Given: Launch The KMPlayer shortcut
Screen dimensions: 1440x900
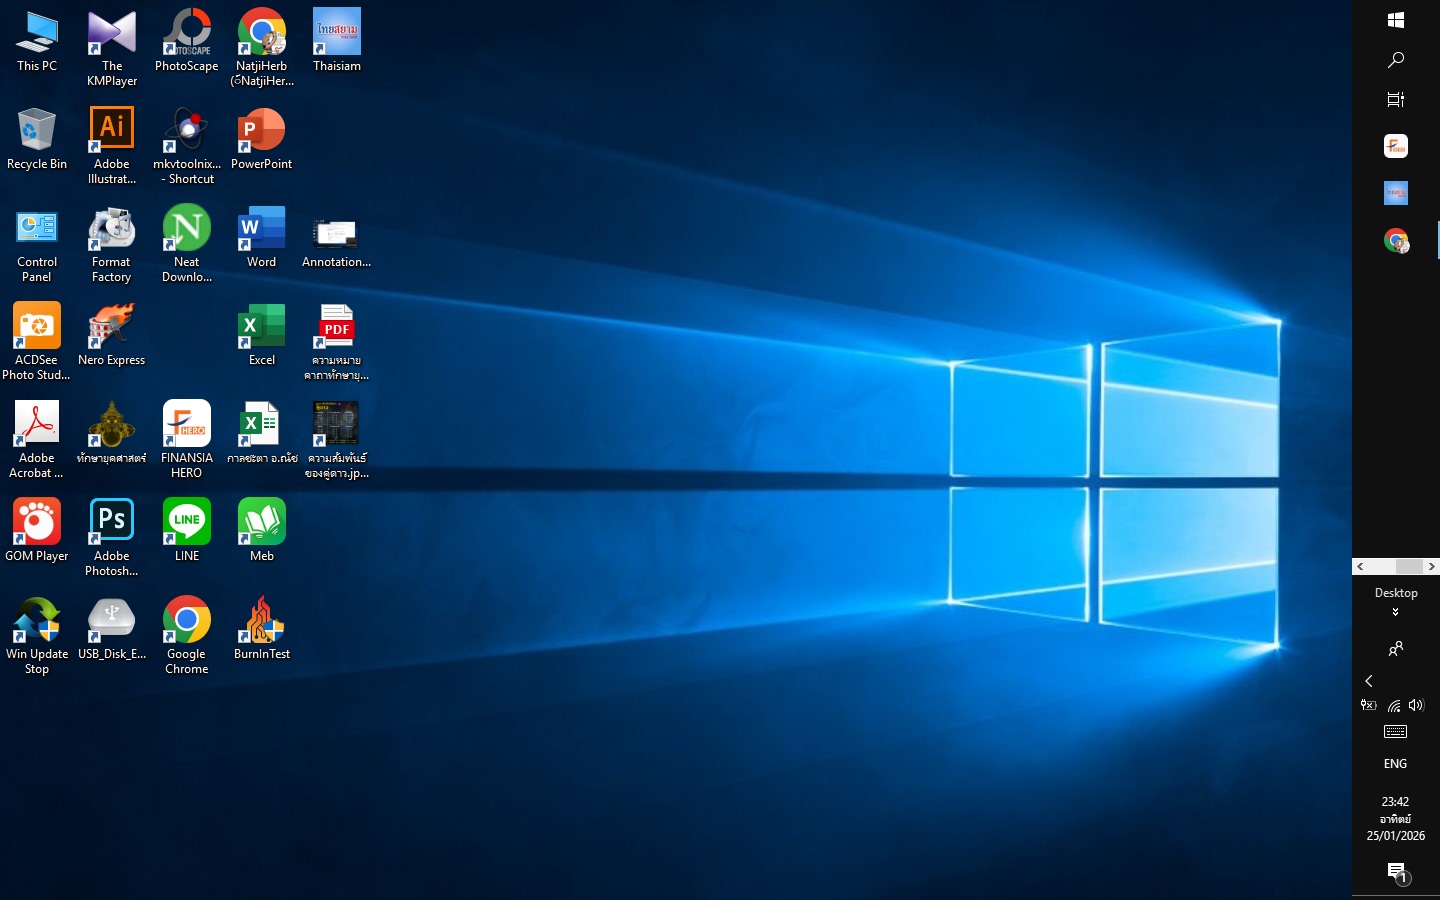Looking at the screenshot, I should pos(112,48).
